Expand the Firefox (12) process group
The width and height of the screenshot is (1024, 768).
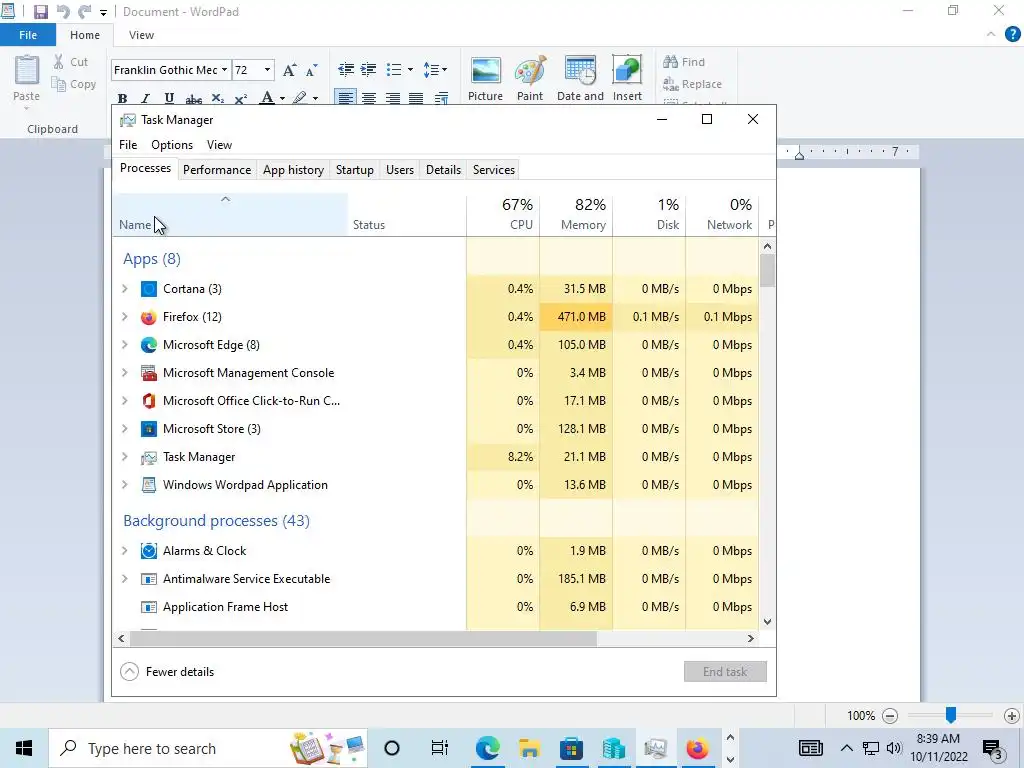coord(125,317)
